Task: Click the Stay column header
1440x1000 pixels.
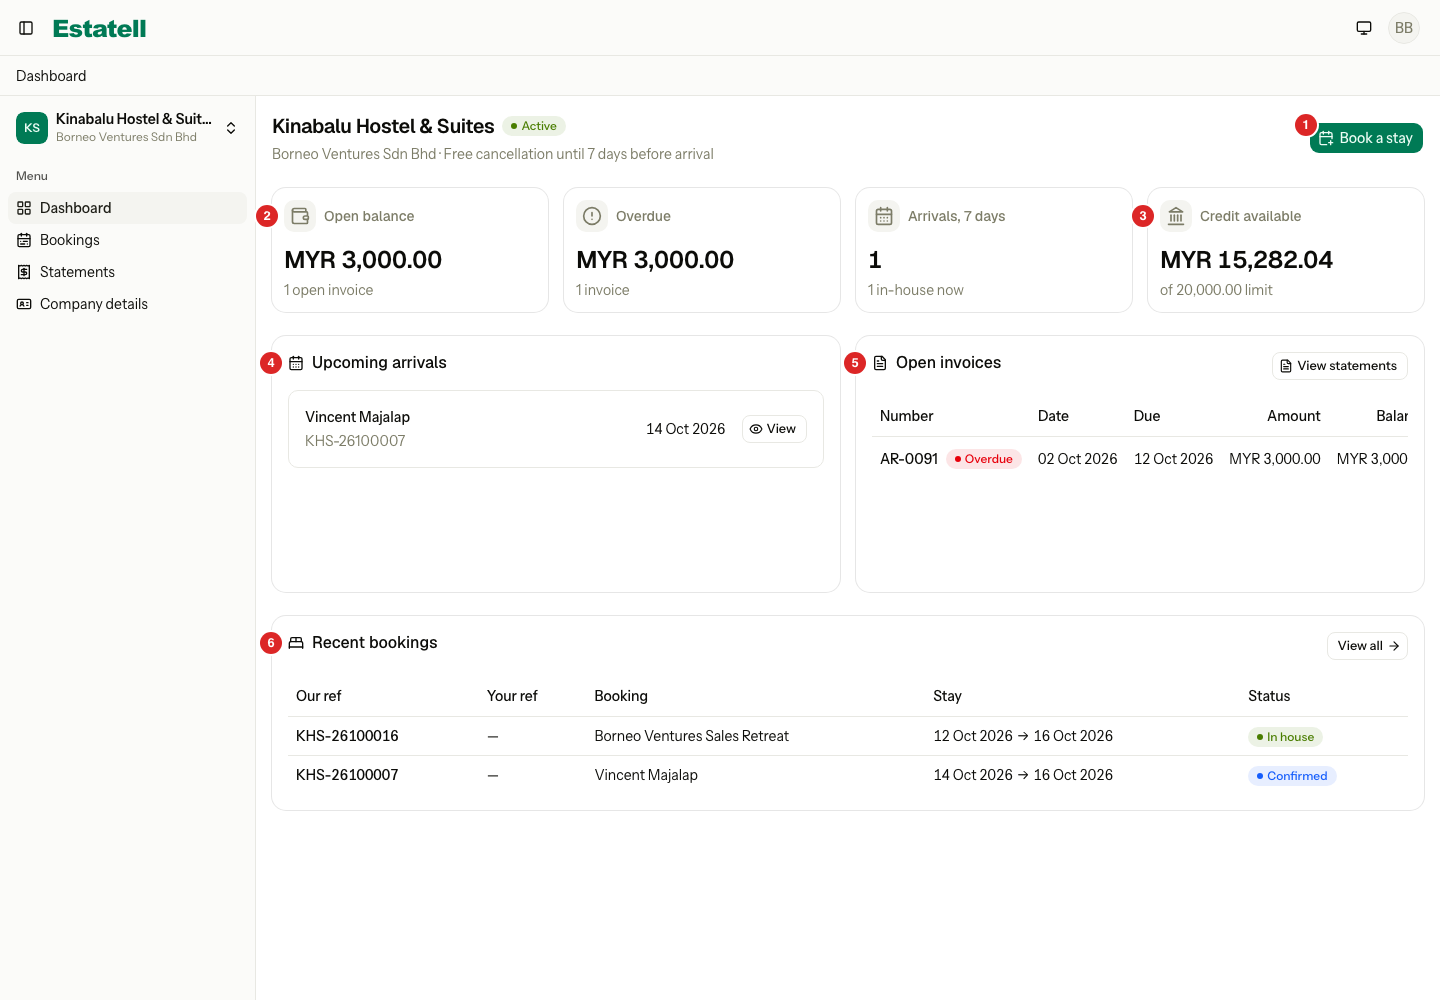Action: coord(947,696)
